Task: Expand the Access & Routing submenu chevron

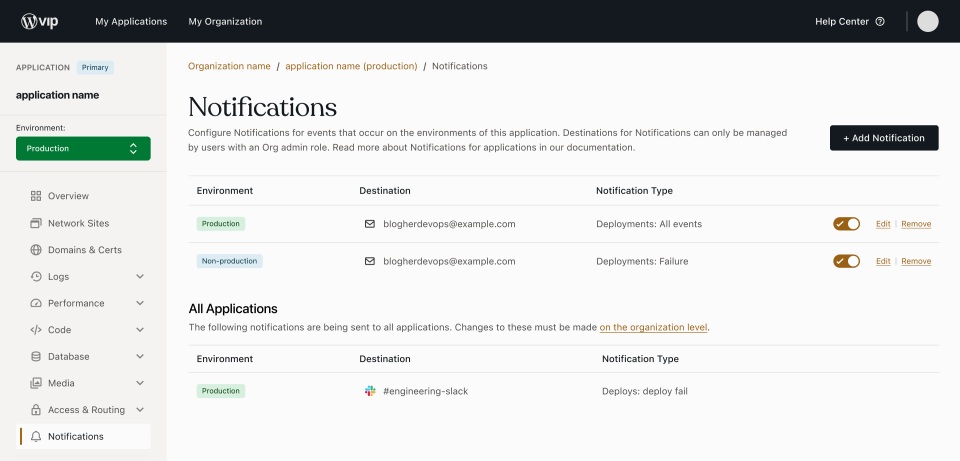Action: pos(140,410)
